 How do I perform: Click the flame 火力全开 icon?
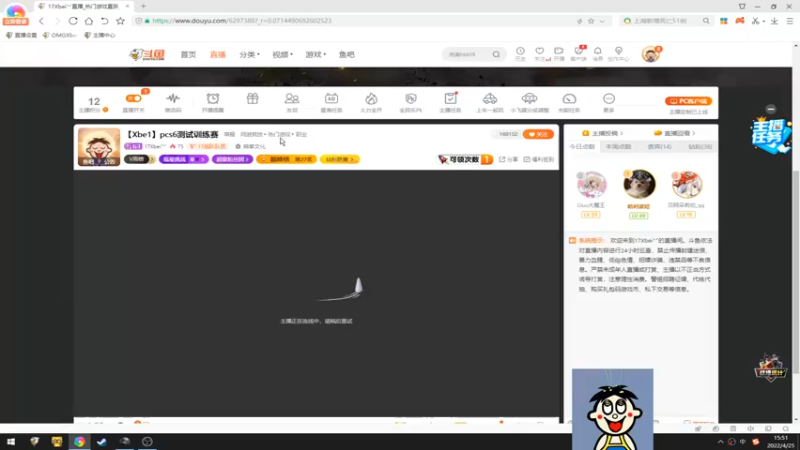[x=371, y=98]
